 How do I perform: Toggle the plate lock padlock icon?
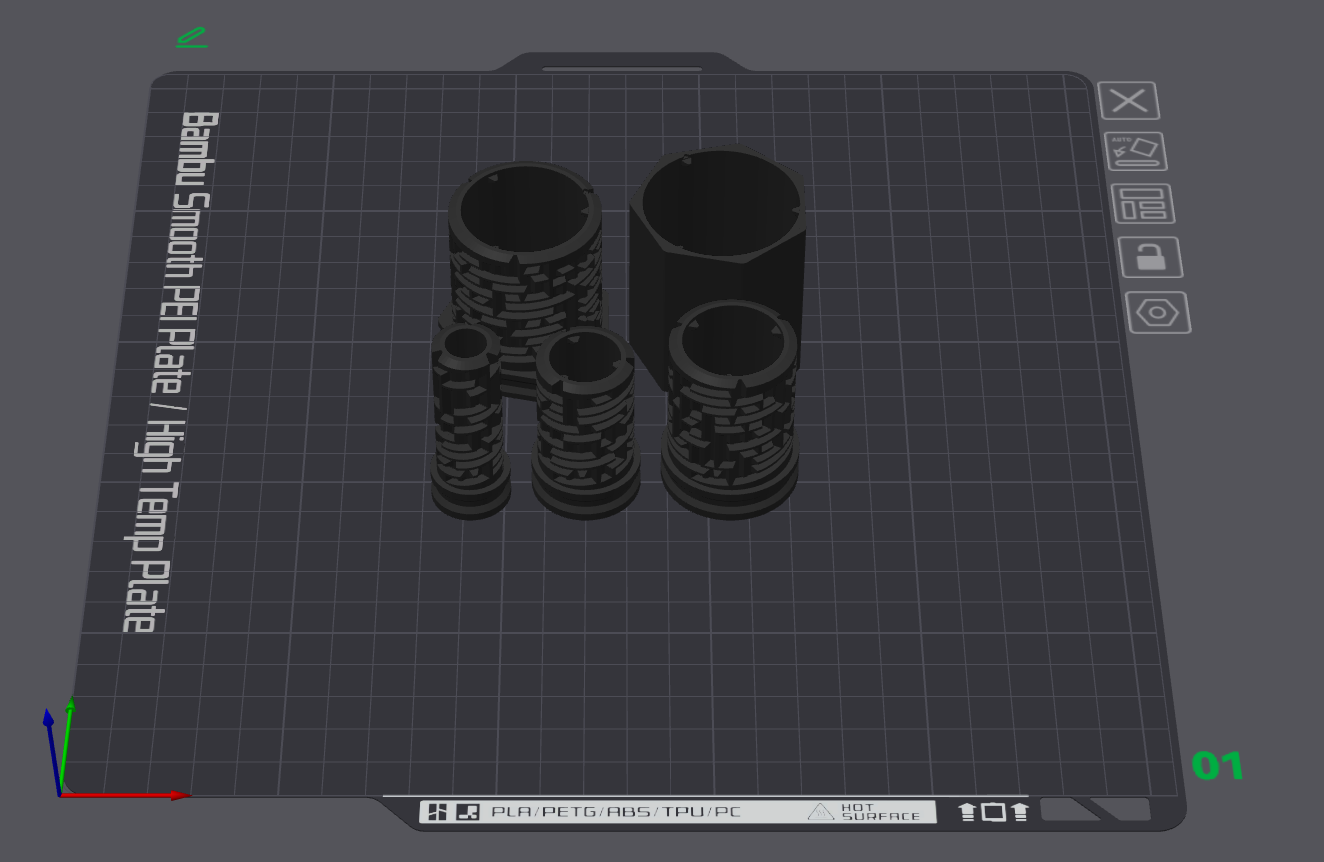click(1150, 257)
